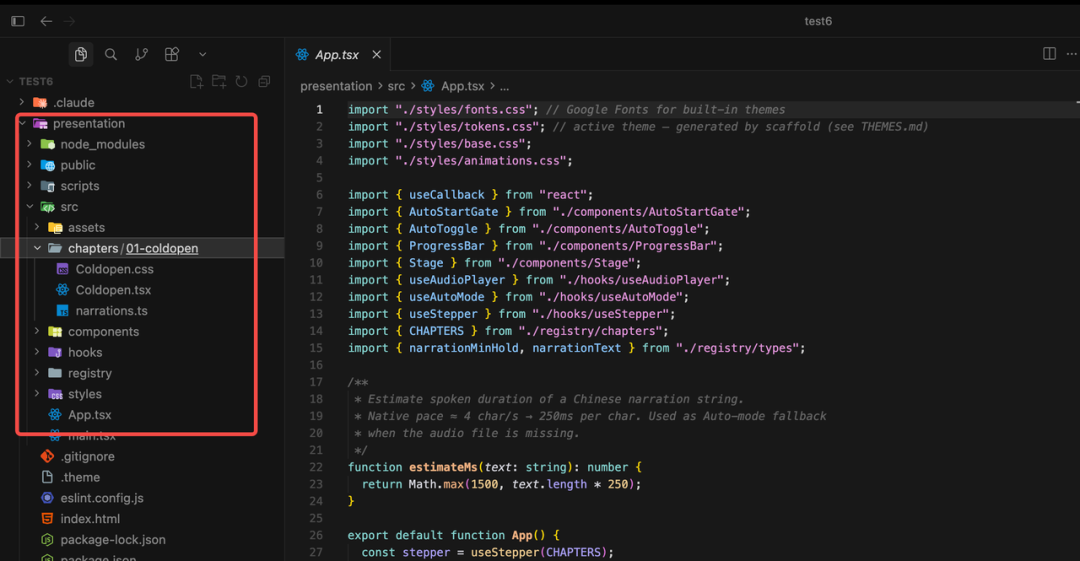Toggle the primary sidebar visibility icon
The width and height of the screenshot is (1080, 561).
tap(18, 21)
